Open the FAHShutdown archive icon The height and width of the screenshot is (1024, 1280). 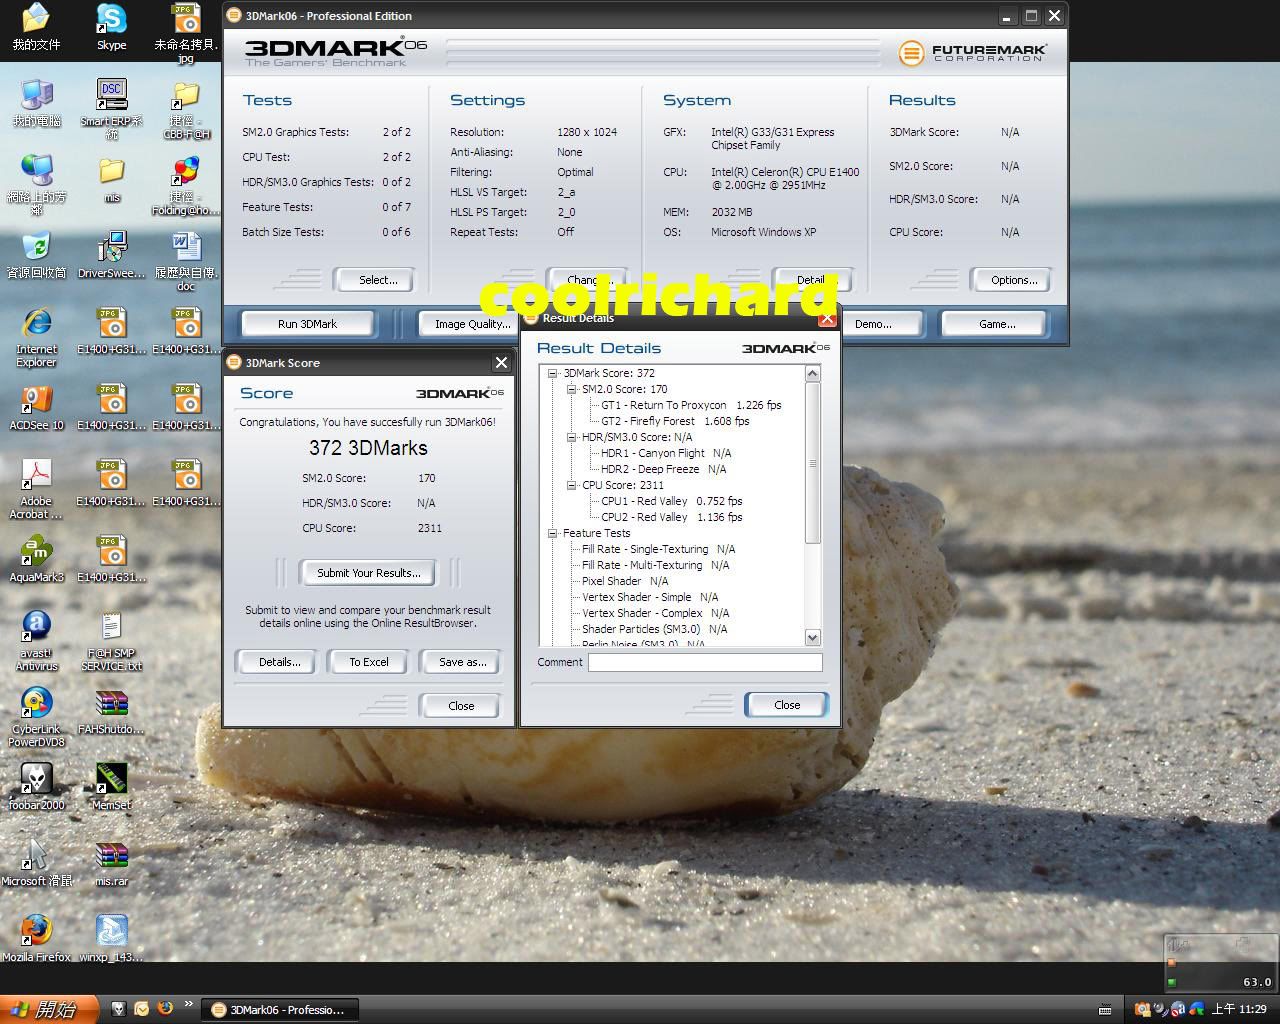(111, 711)
